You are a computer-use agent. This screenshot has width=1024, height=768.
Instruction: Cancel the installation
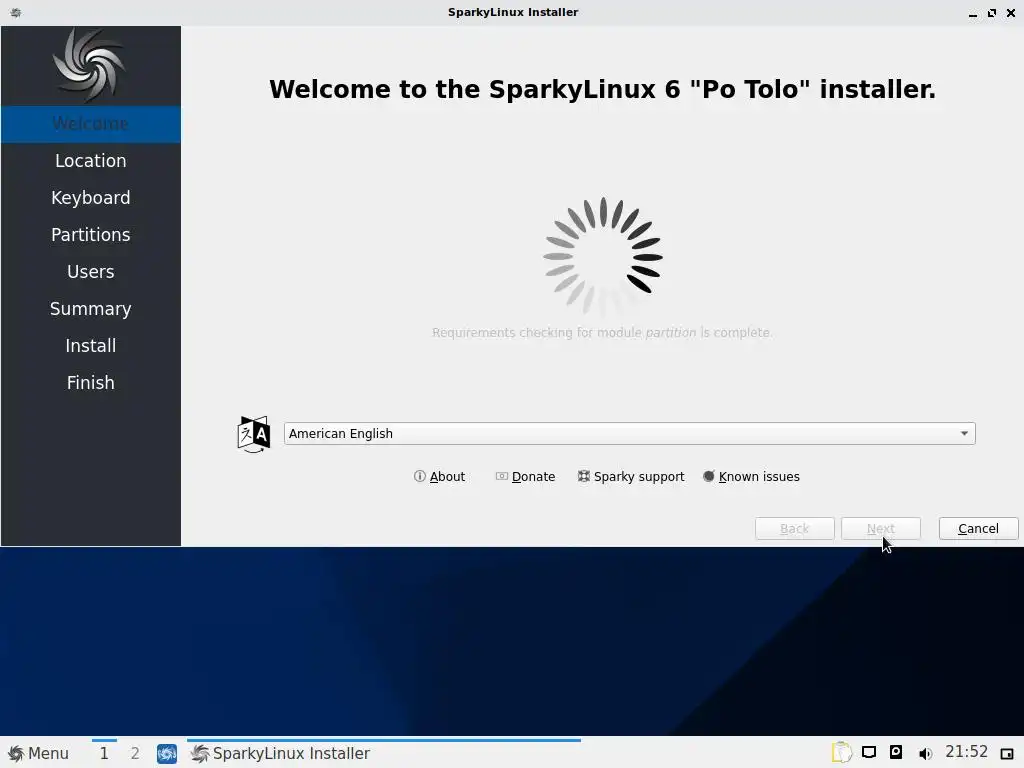[978, 528]
